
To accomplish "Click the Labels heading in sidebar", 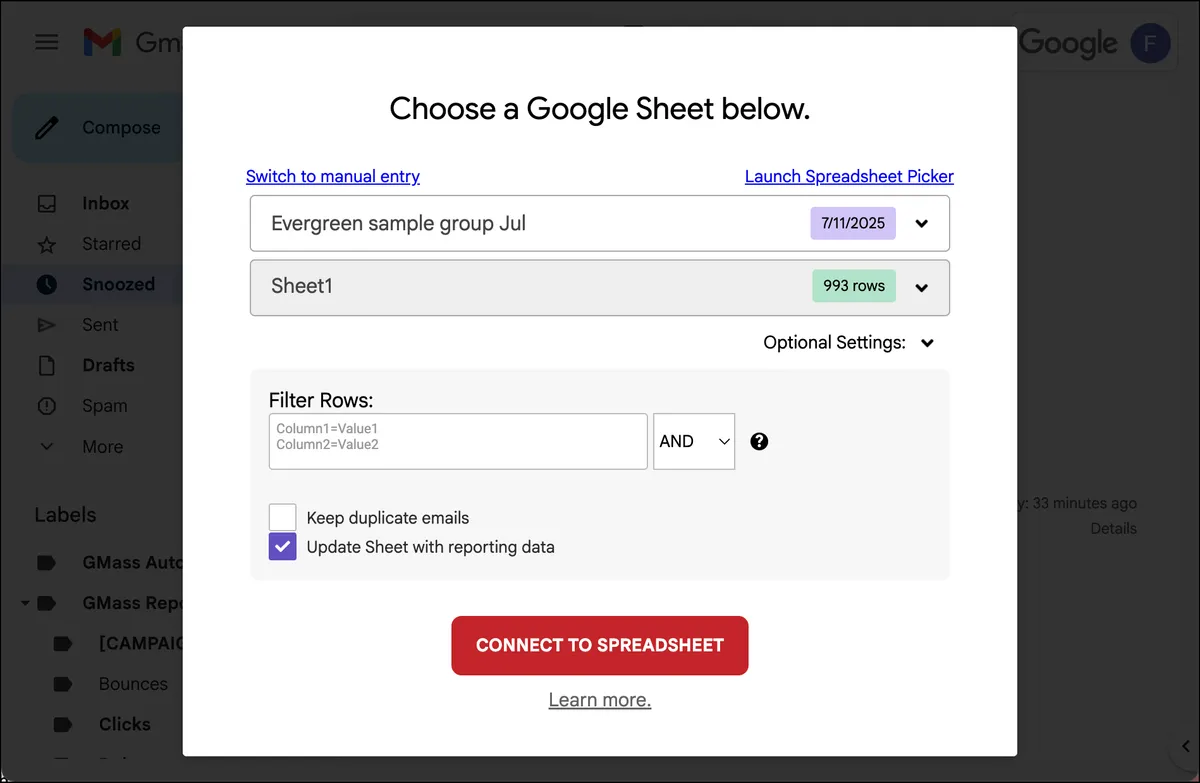I will tap(66, 515).
